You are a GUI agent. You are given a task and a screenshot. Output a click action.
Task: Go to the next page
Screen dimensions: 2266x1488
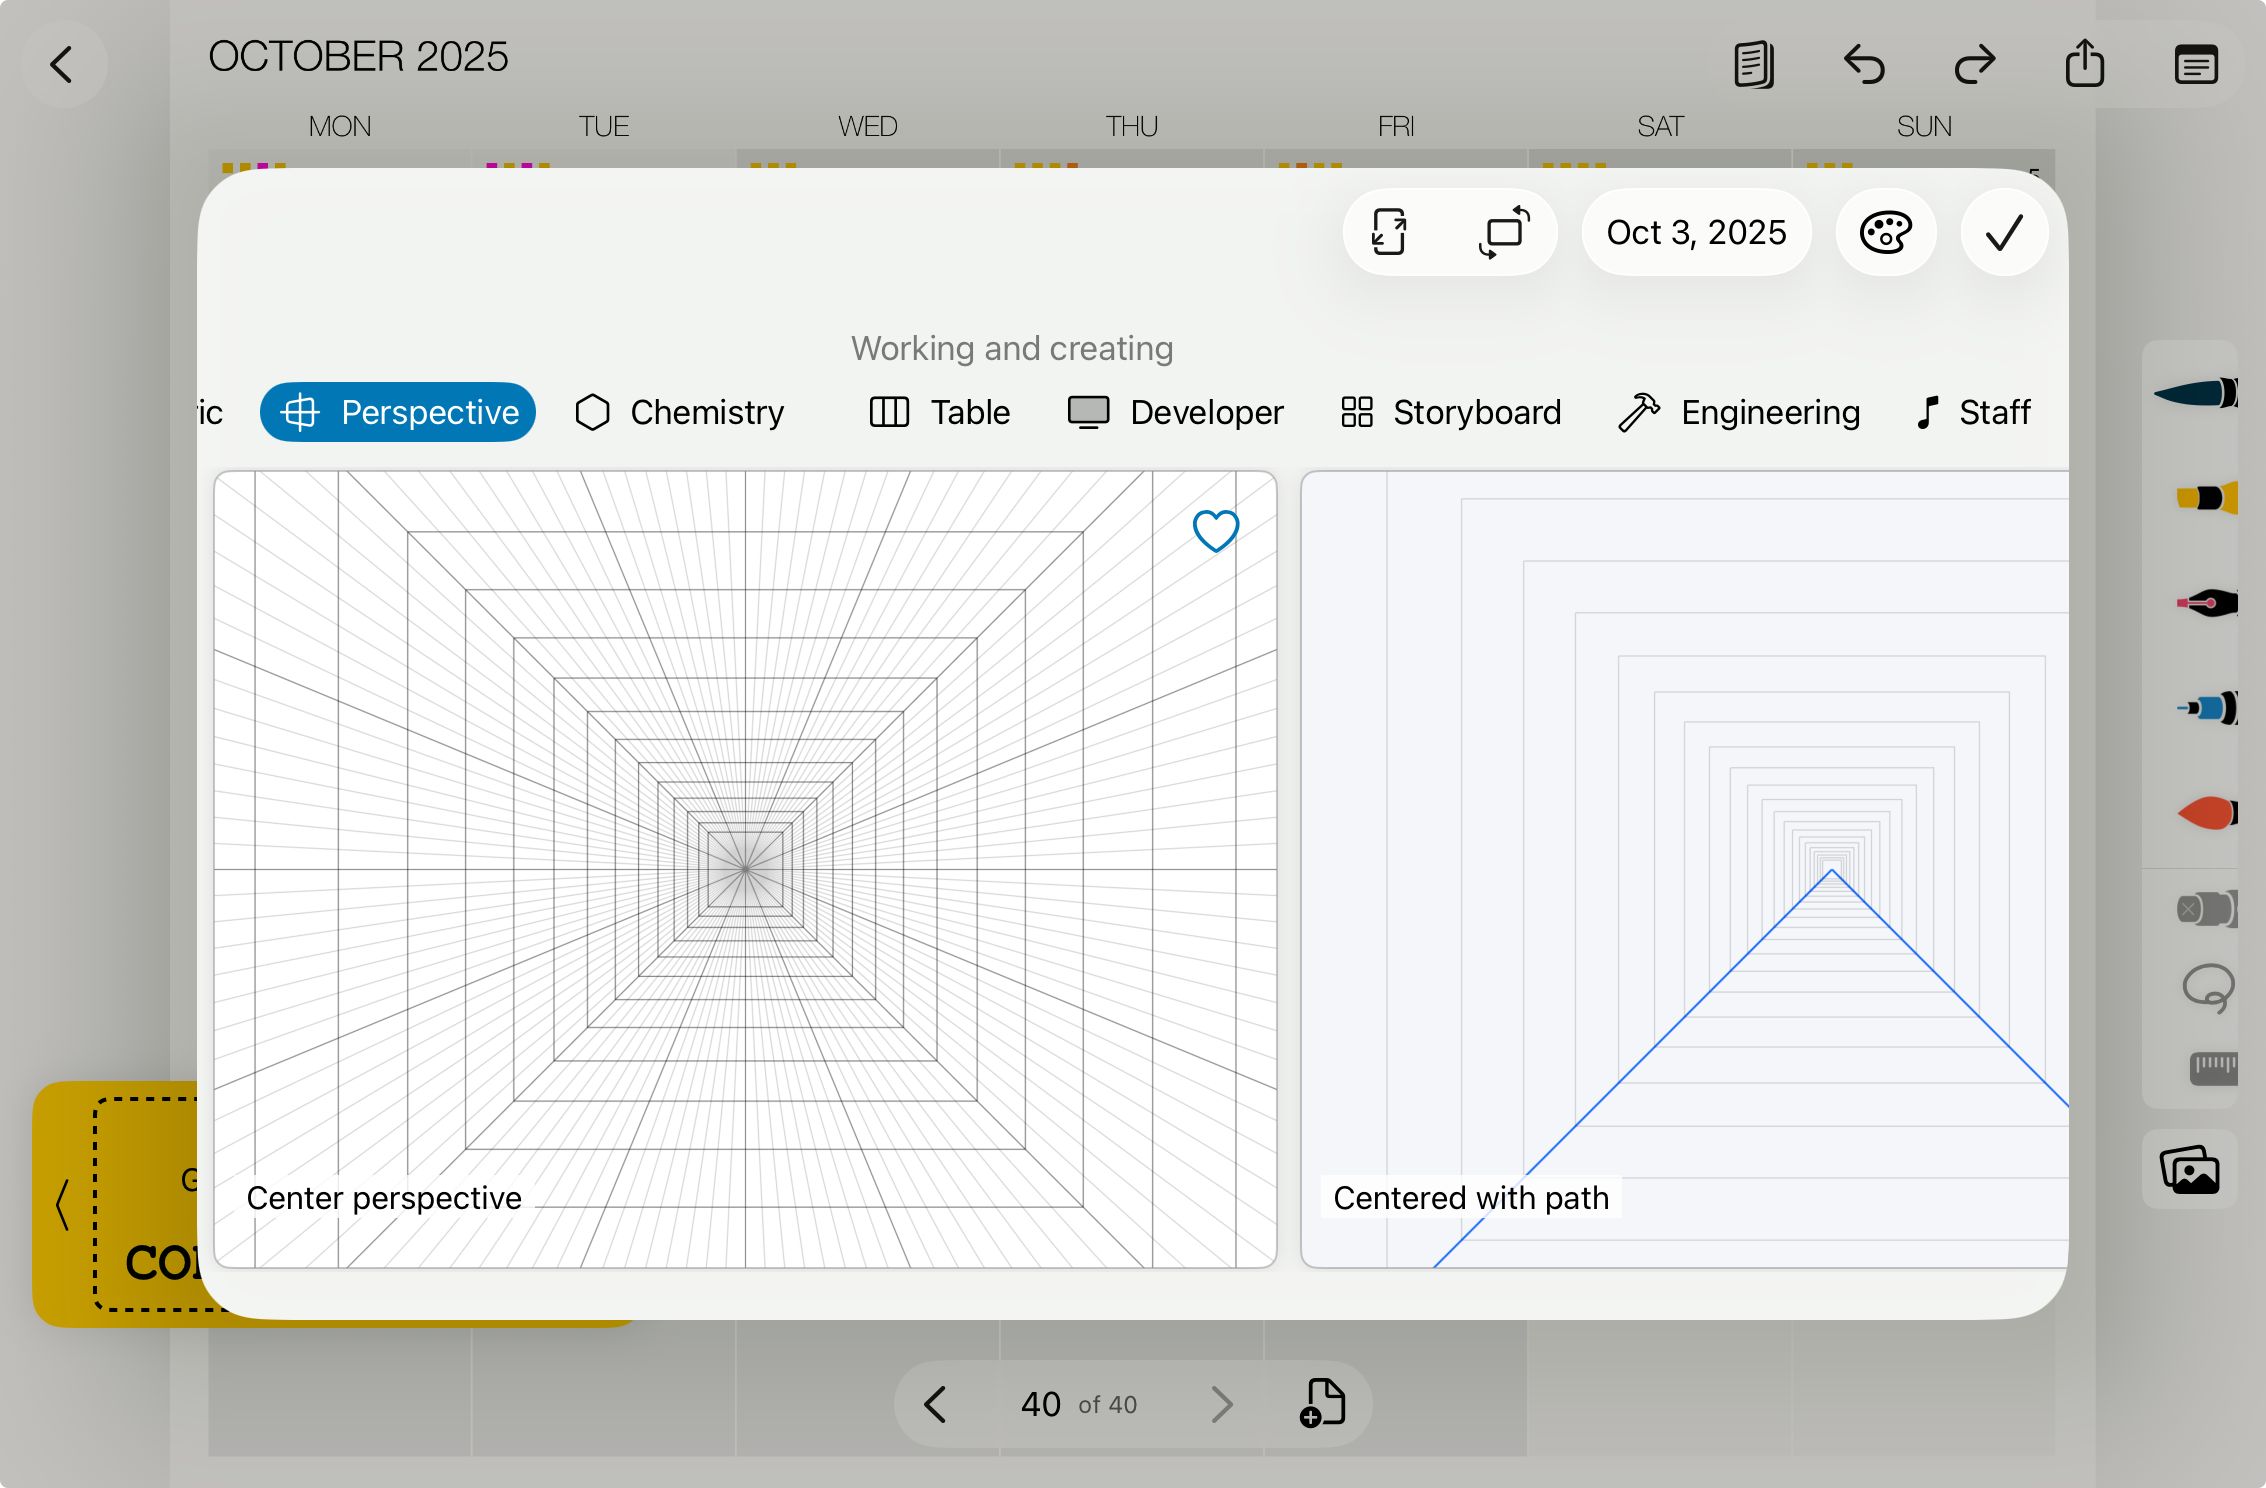click(1222, 1404)
